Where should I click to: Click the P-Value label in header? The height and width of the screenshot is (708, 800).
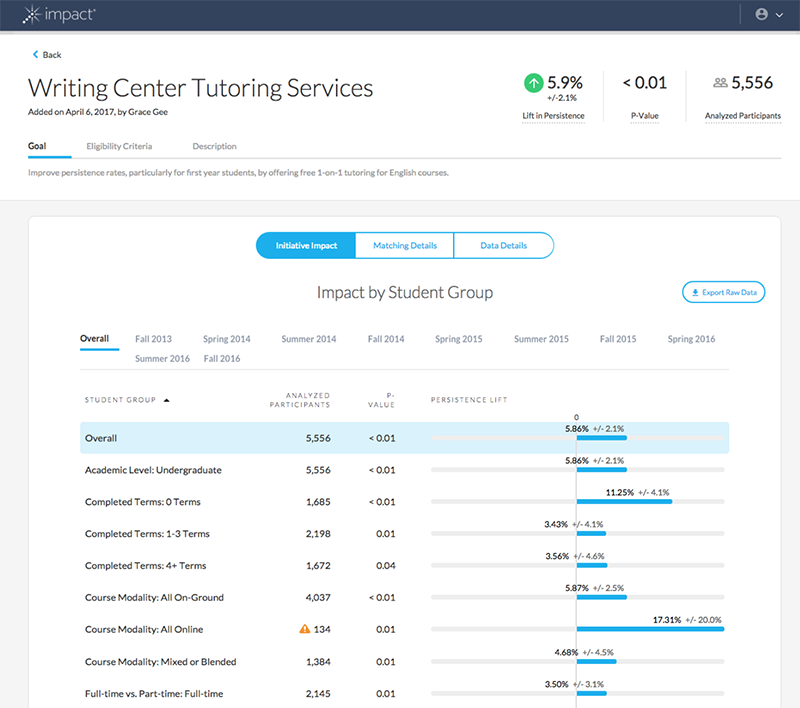click(644, 116)
